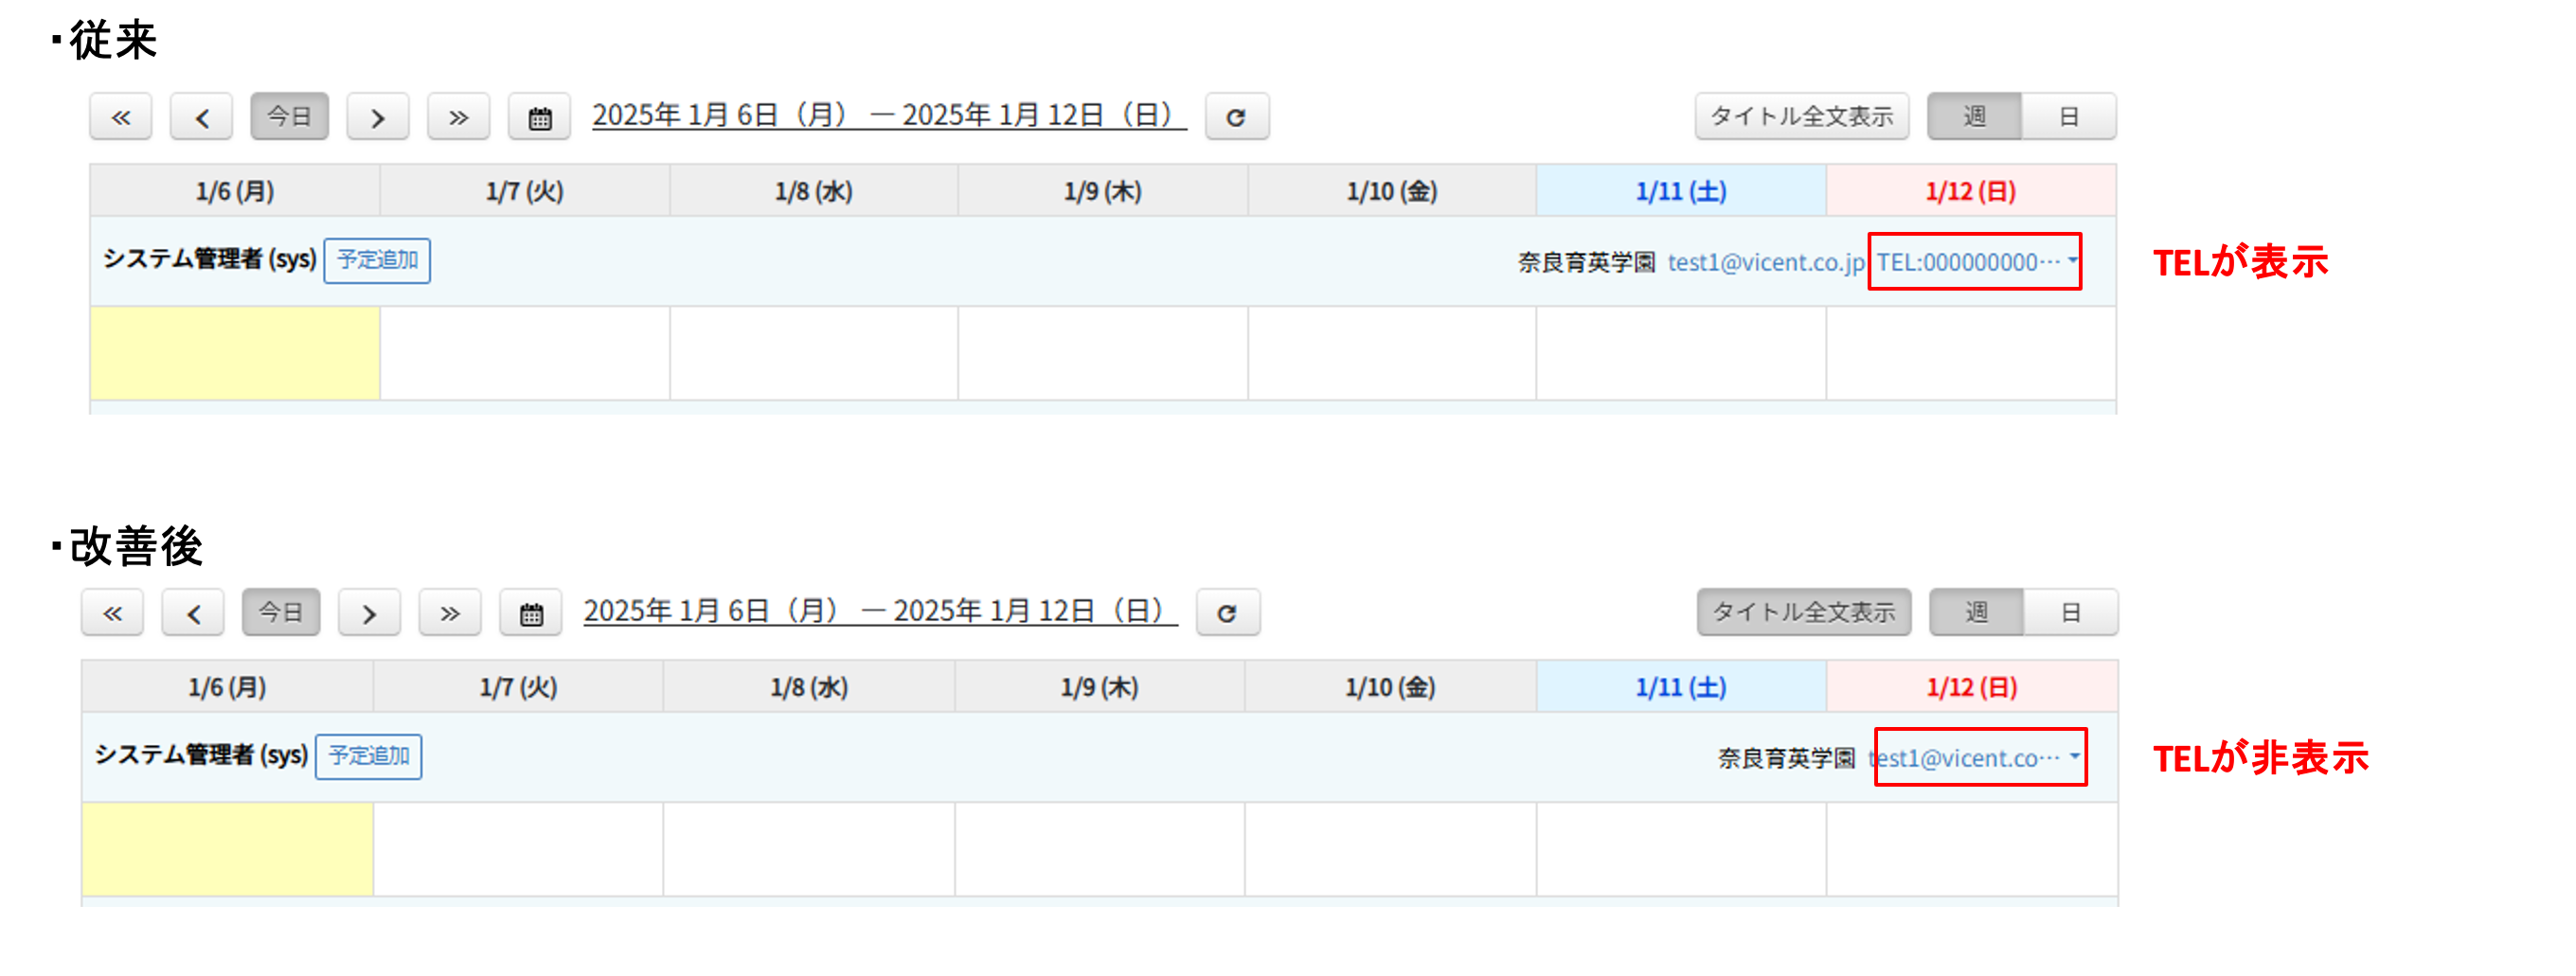Switch to '週' view in the lower calendar
Image resolution: width=2576 pixels, height=976 pixels.
pos(1976,613)
